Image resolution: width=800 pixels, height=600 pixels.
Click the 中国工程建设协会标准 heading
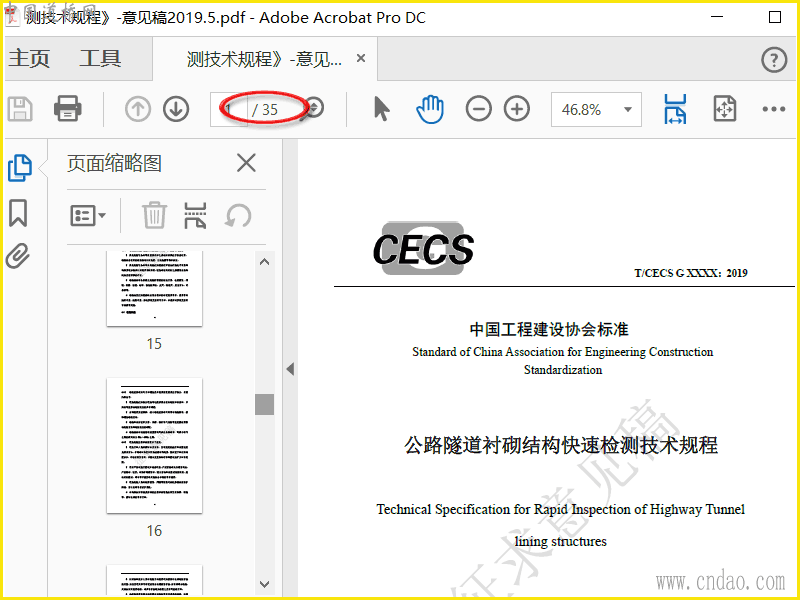click(x=549, y=329)
